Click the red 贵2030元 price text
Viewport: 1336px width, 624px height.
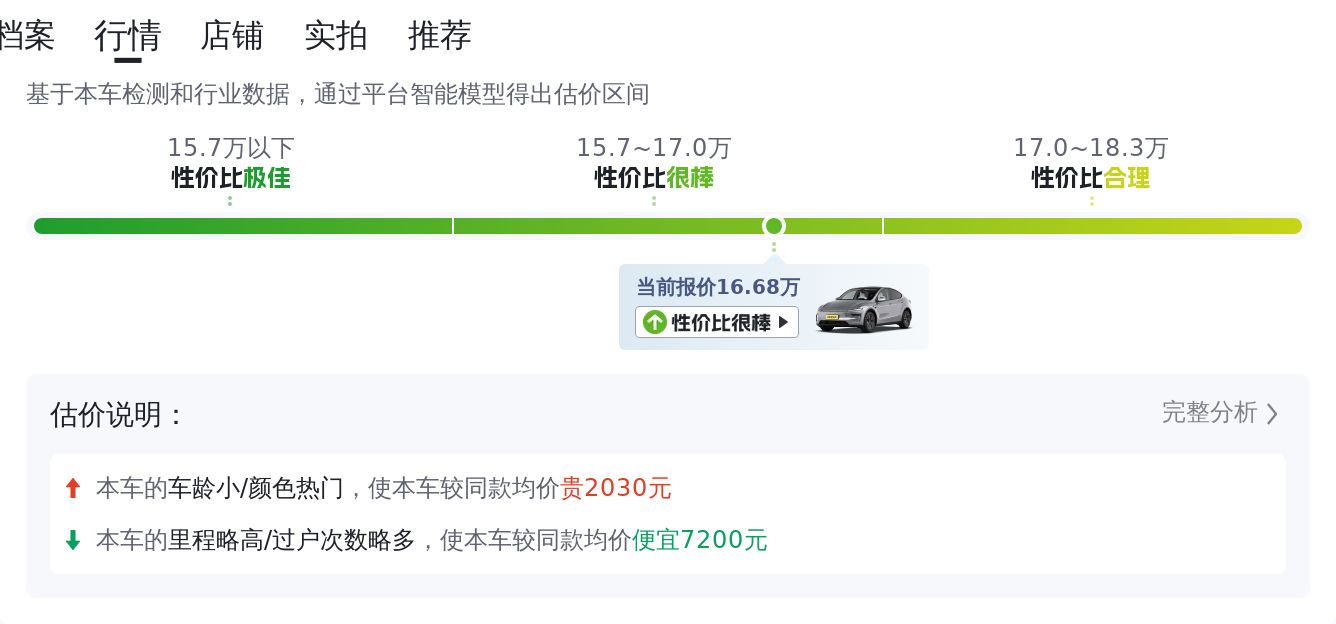(x=616, y=489)
